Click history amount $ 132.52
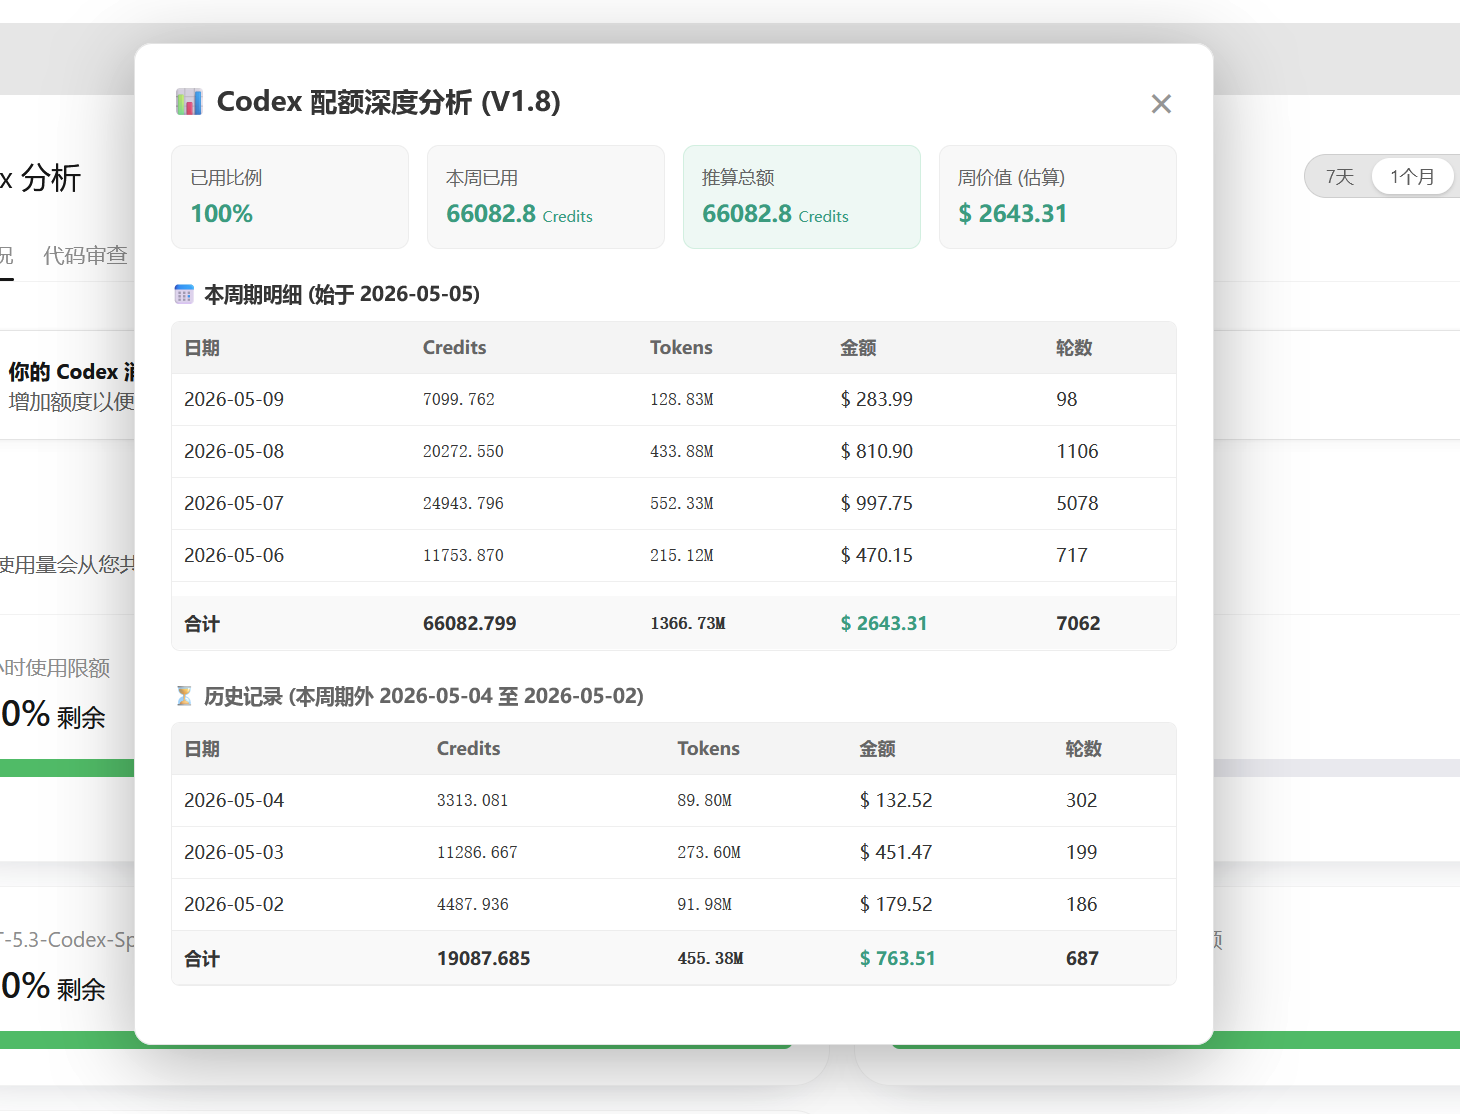 pos(896,800)
